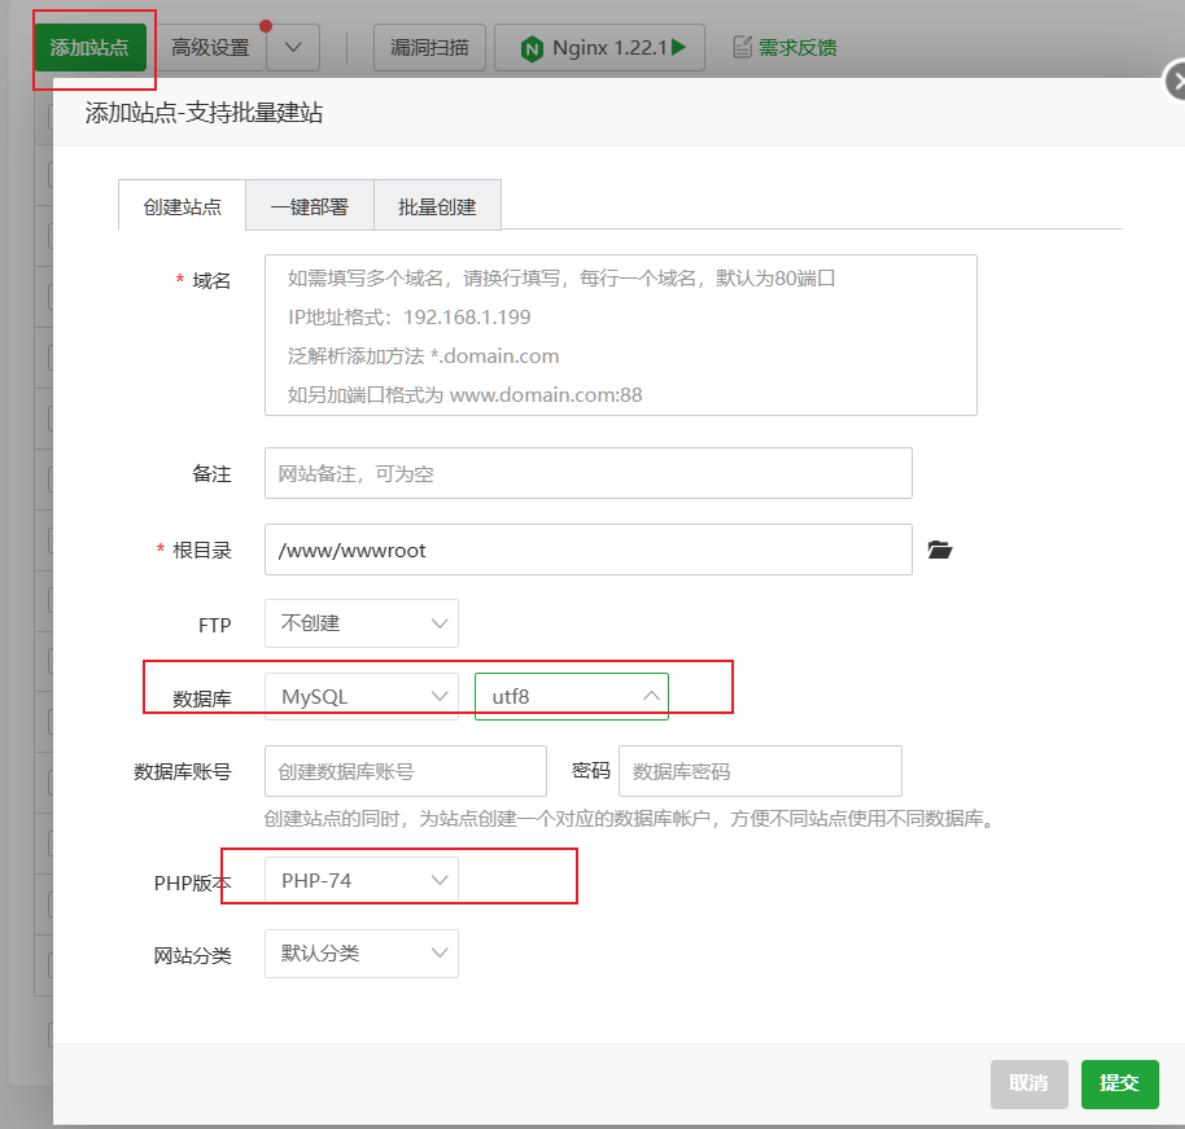Open the FTP dropdown showing 不创建
Viewport: 1185px width, 1129px height.
pos(361,623)
